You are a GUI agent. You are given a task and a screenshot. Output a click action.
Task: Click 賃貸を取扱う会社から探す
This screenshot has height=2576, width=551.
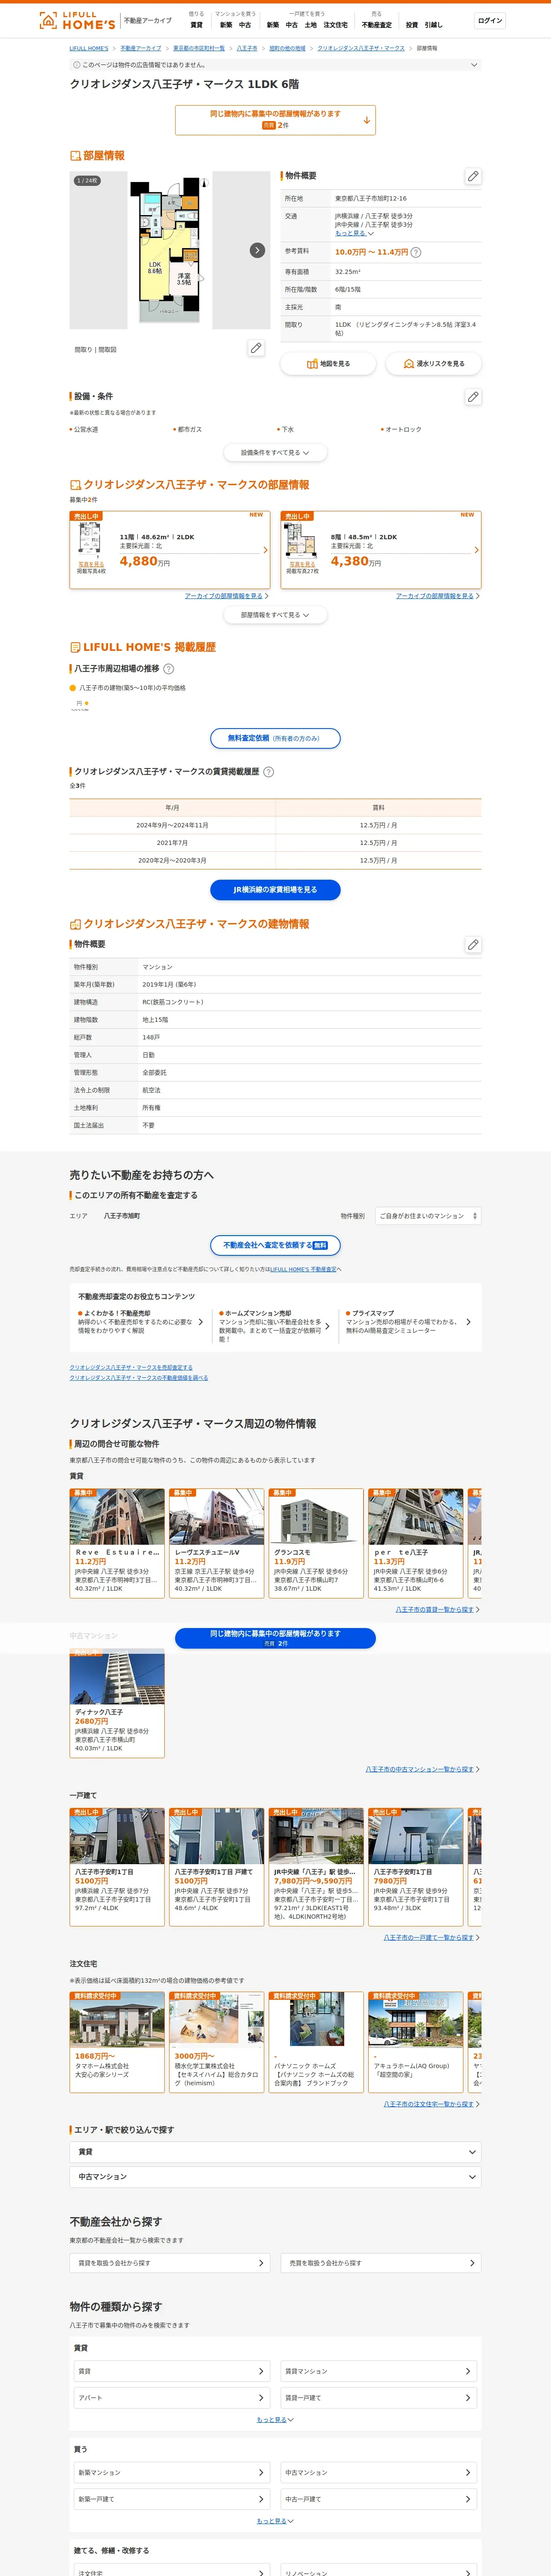pyautogui.click(x=170, y=2263)
